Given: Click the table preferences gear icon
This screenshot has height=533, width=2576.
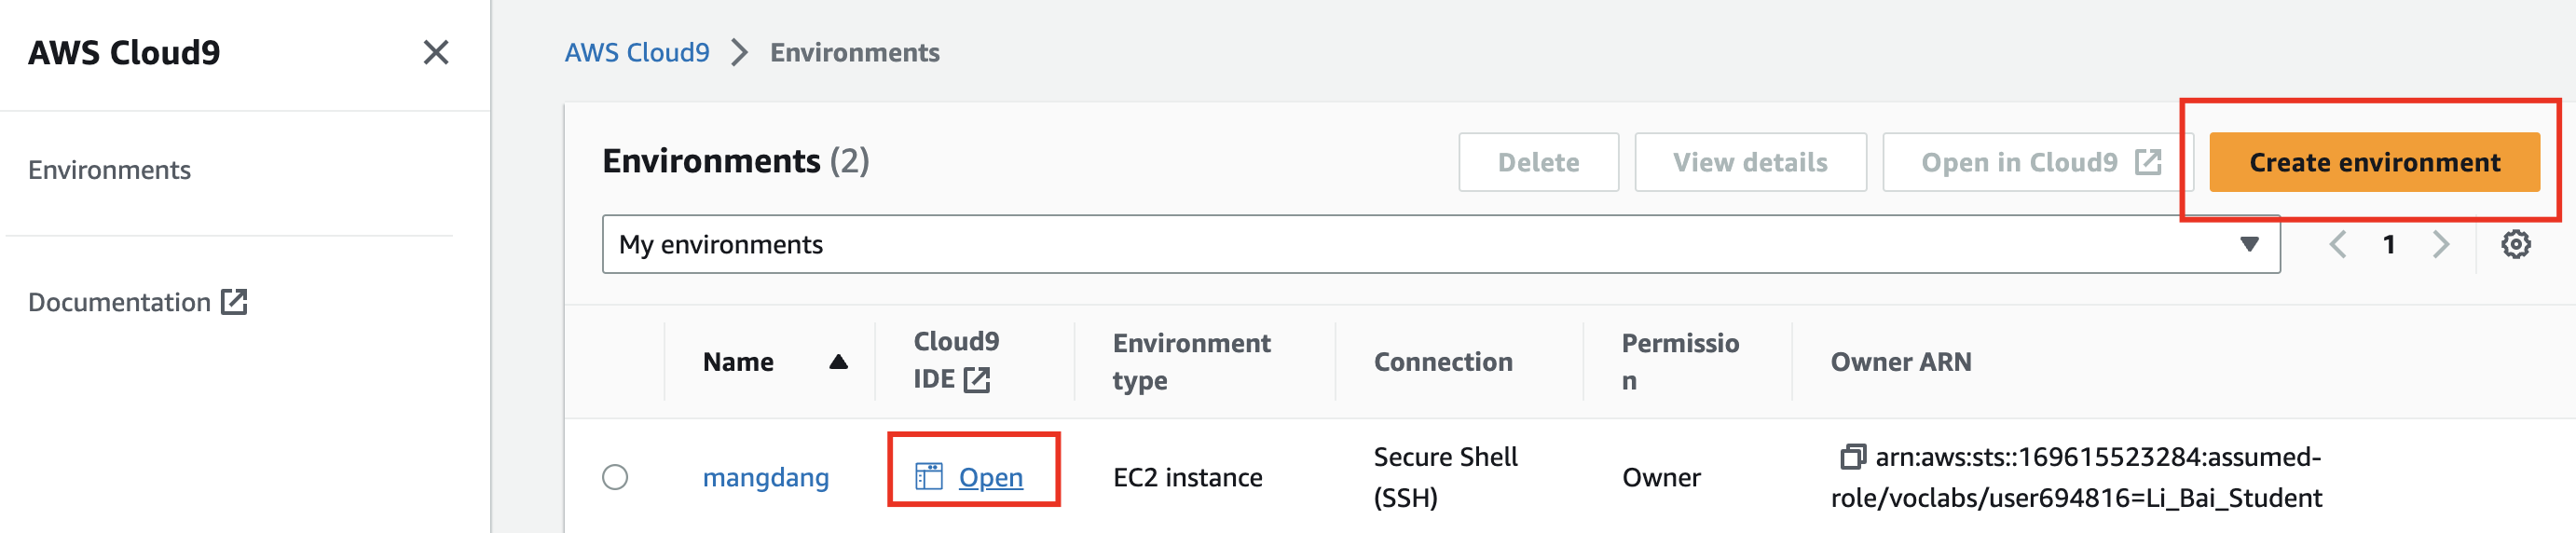Looking at the screenshot, I should (x=2515, y=244).
